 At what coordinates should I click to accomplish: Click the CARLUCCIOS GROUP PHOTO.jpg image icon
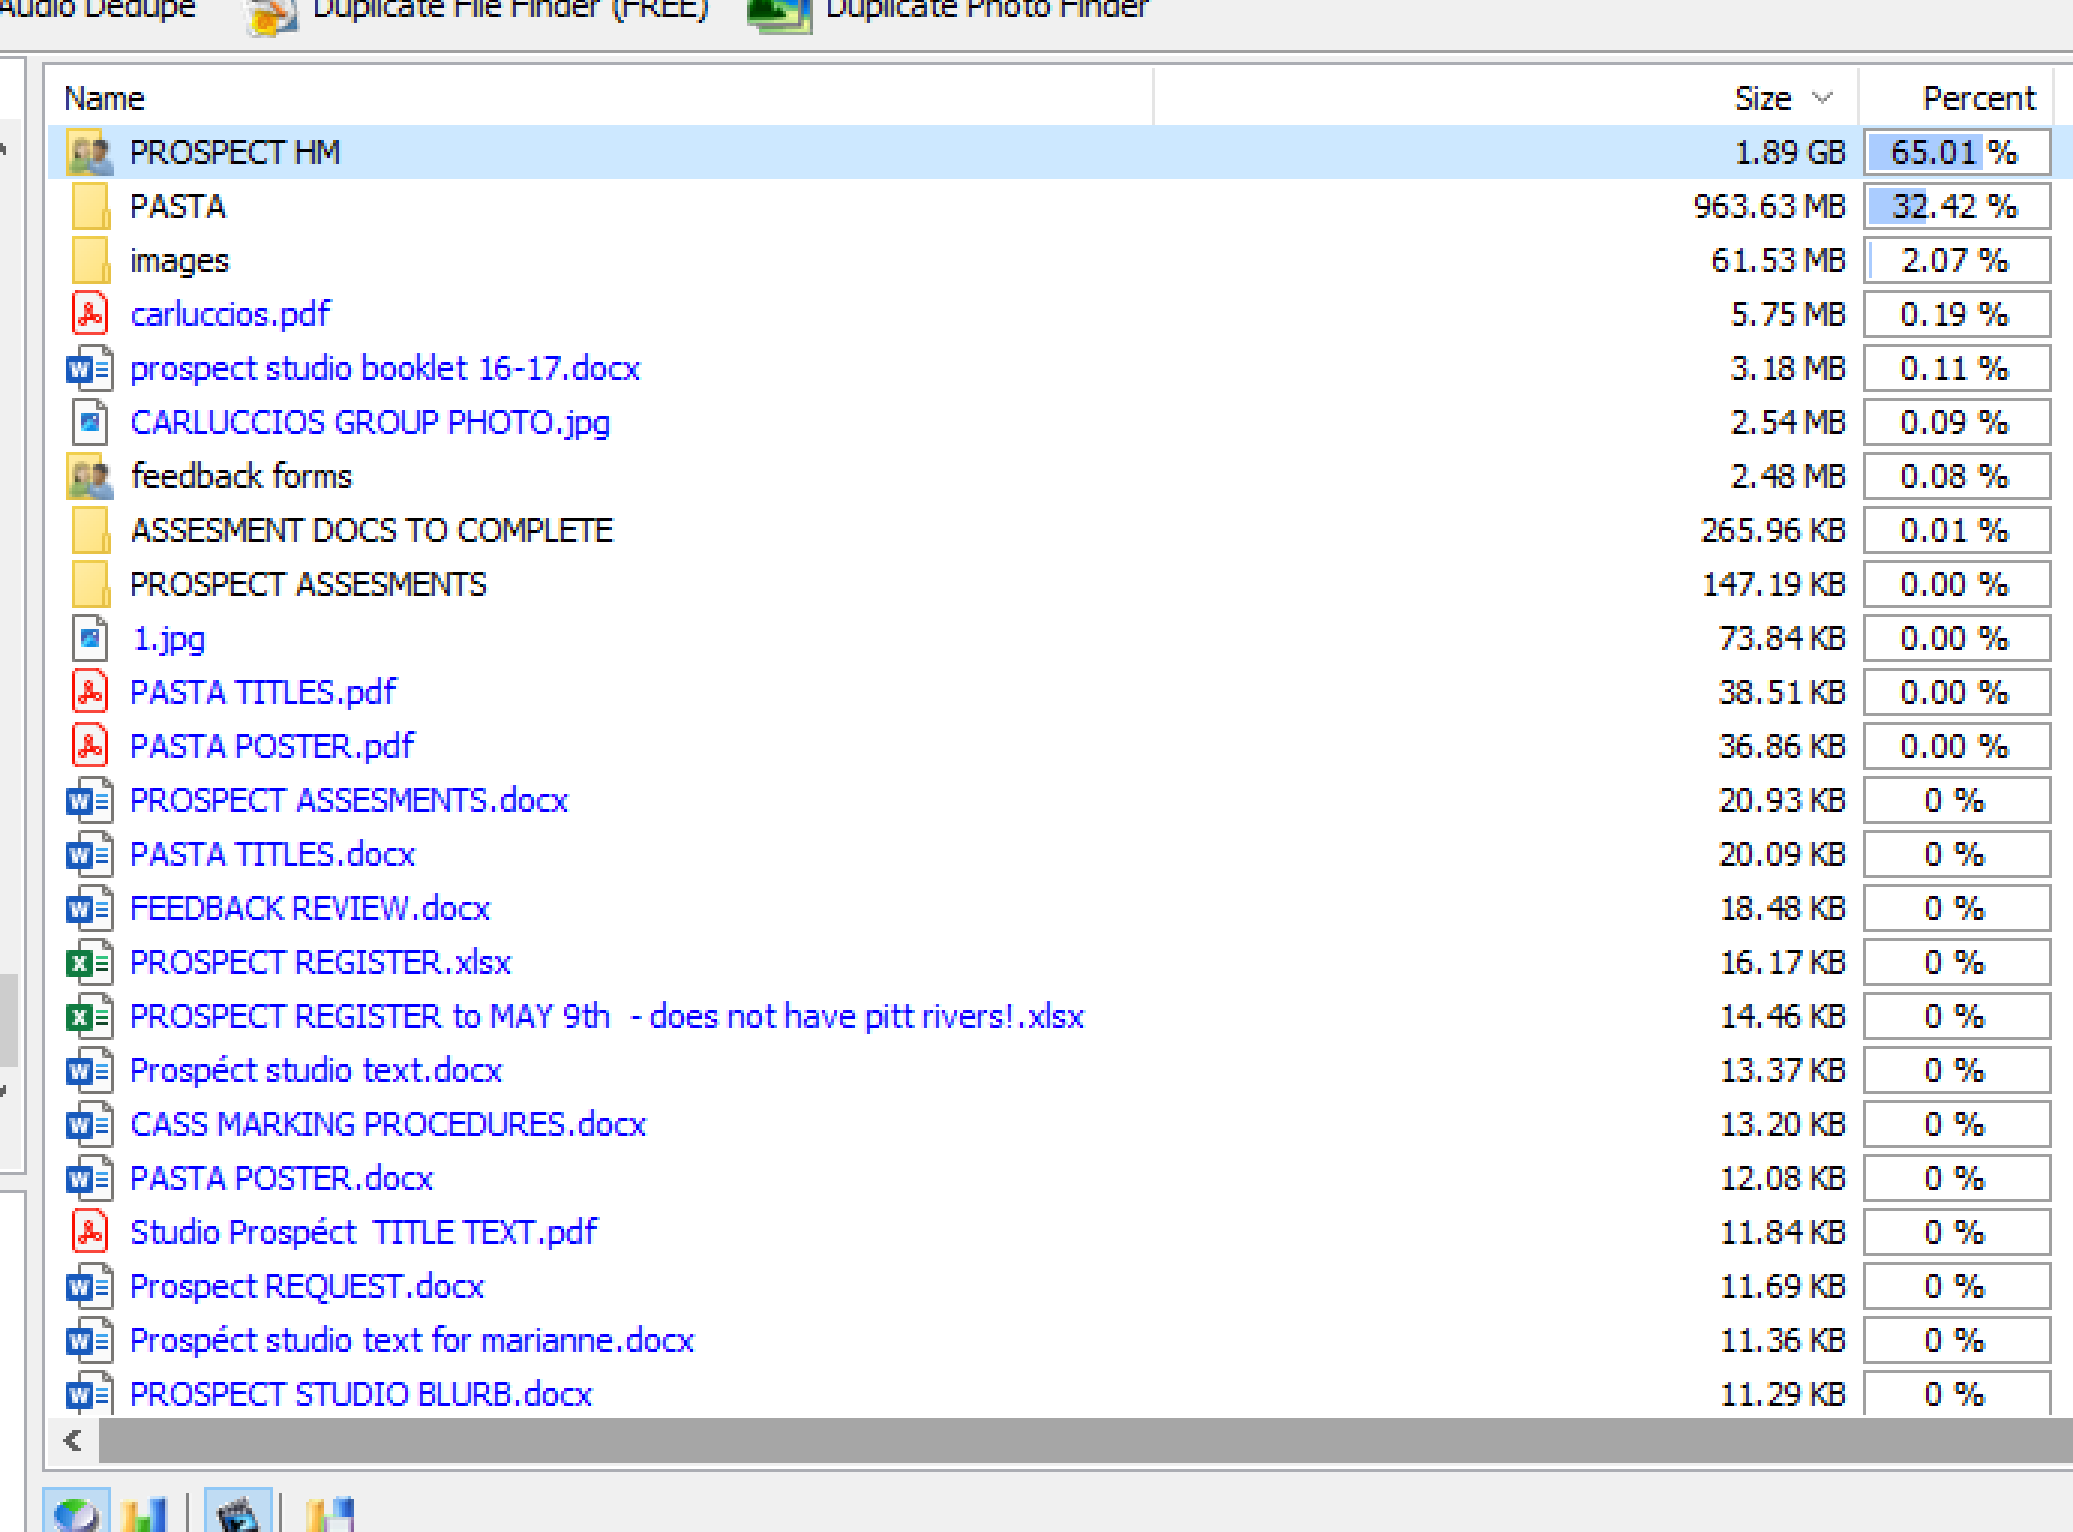coord(90,422)
